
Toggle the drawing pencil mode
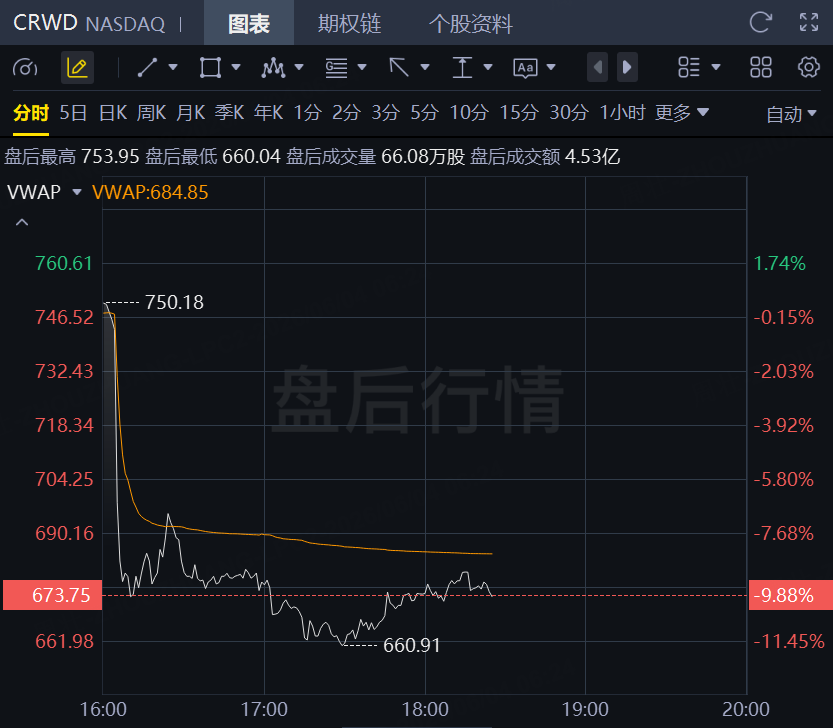[x=78, y=67]
